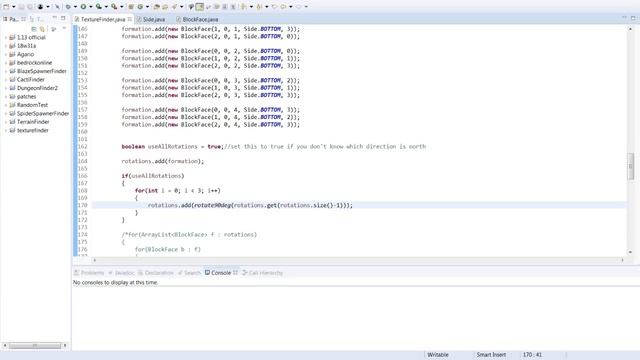Switch to the TextureFinder.java editor tab
This screenshot has height=360, width=640.
102,19
